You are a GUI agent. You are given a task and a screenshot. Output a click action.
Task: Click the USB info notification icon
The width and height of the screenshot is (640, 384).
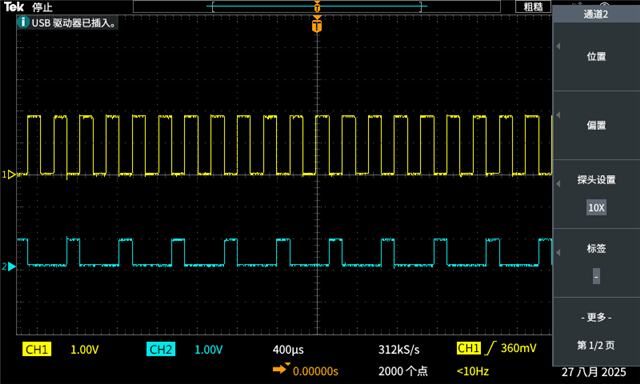tap(23, 22)
